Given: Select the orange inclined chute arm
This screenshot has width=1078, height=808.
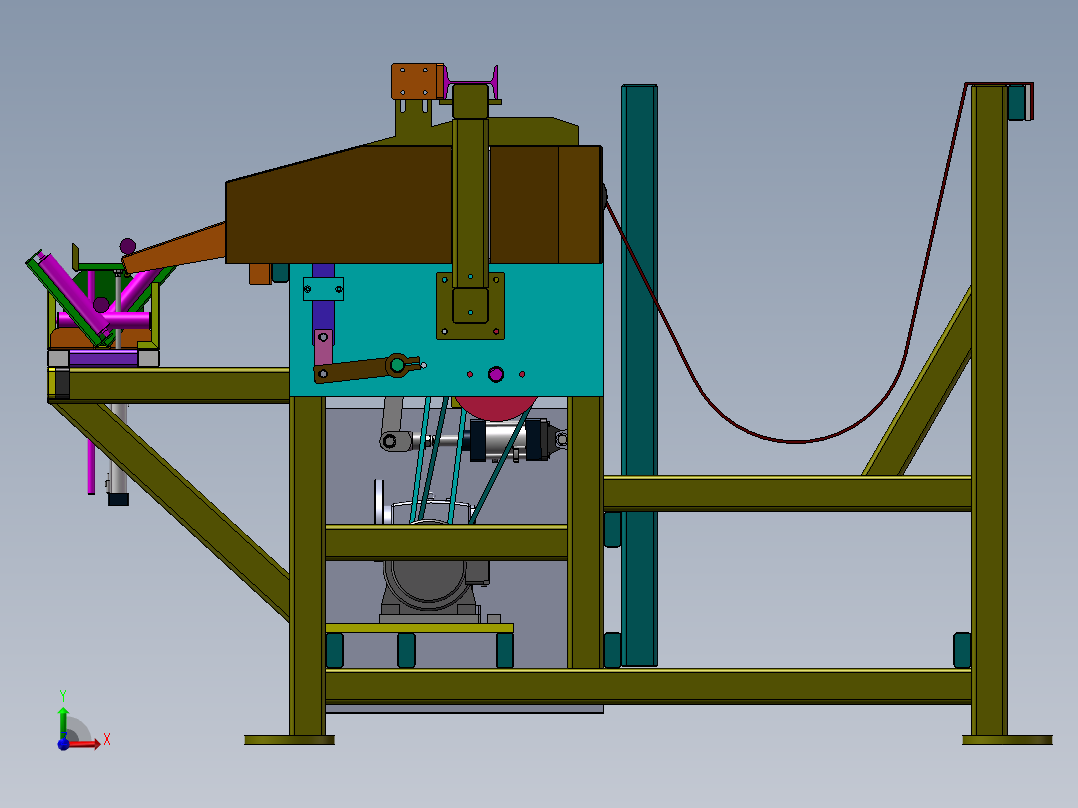Looking at the screenshot, I should [x=175, y=249].
